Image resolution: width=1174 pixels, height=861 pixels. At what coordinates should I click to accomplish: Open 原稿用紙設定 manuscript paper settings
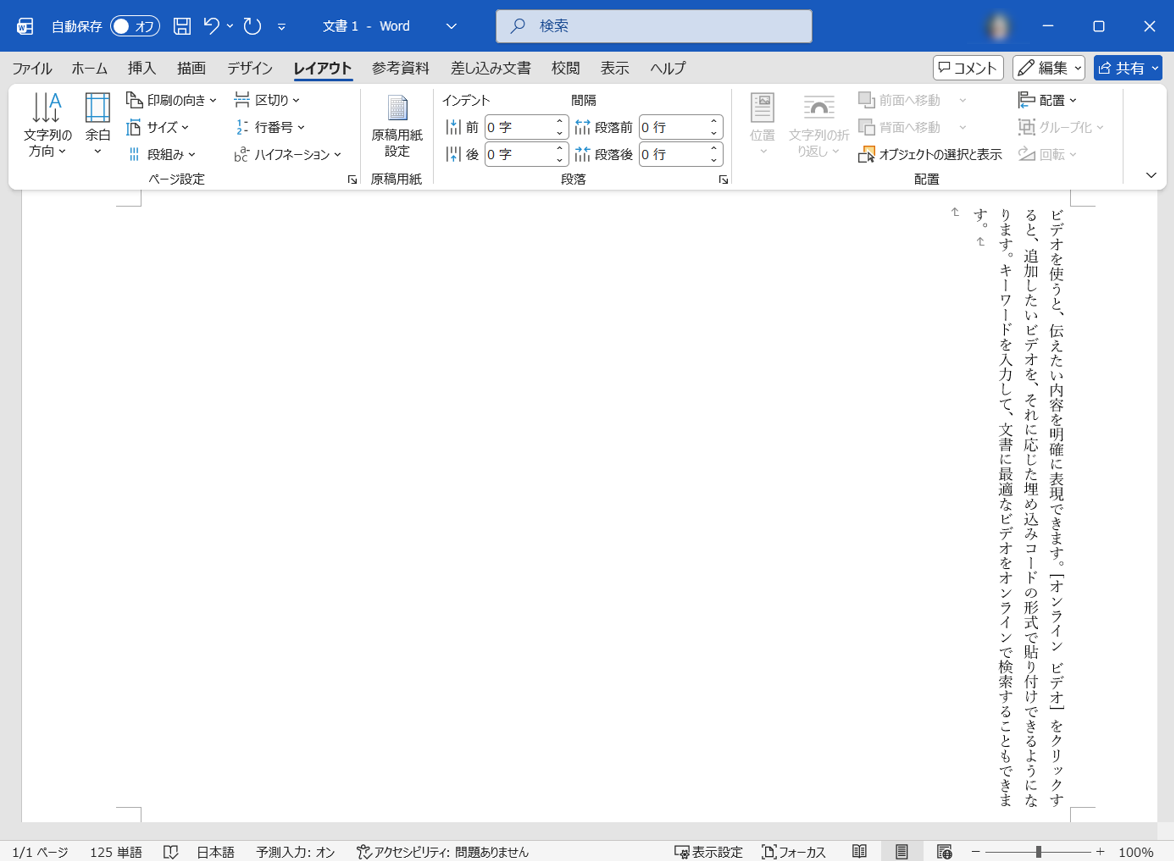click(397, 125)
